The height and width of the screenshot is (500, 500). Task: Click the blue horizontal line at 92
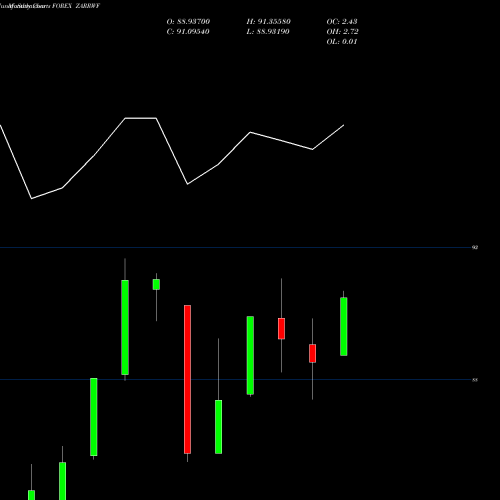pyautogui.click(x=235, y=247)
